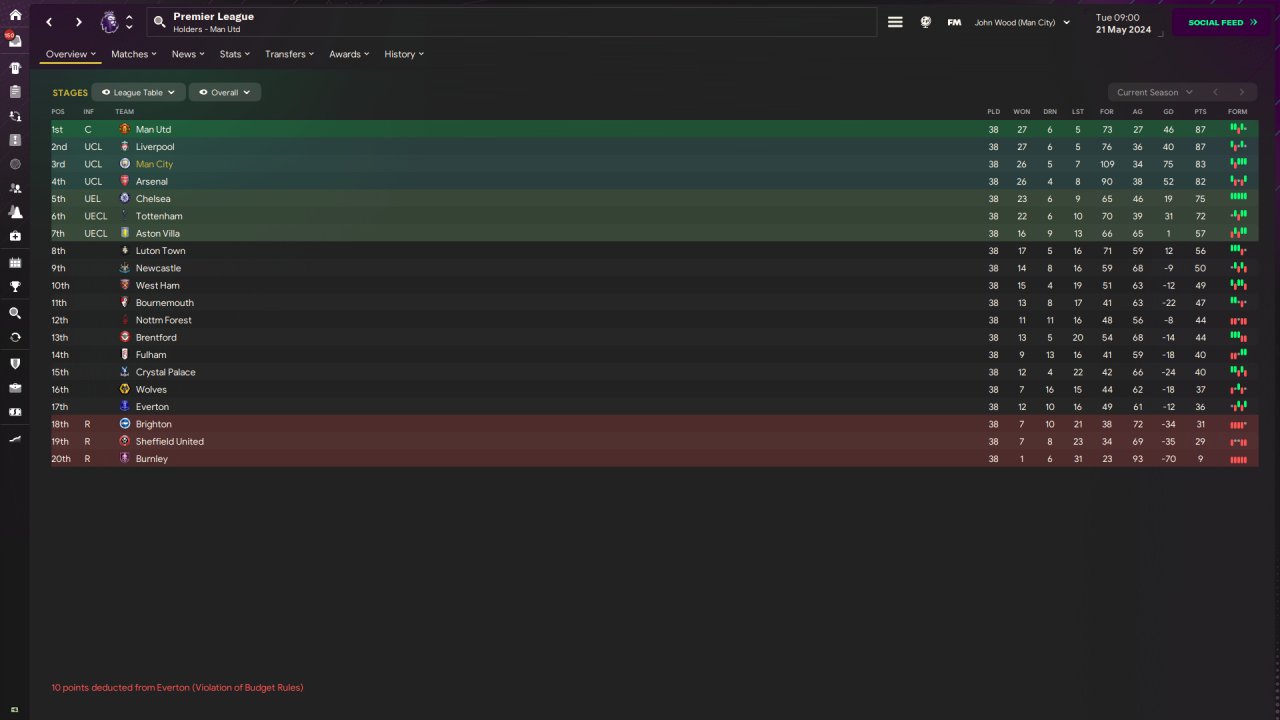Viewport: 1280px width, 720px height.
Task: Expand the John Wood (Man City) manager dropdown
Action: click(x=1022, y=22)
